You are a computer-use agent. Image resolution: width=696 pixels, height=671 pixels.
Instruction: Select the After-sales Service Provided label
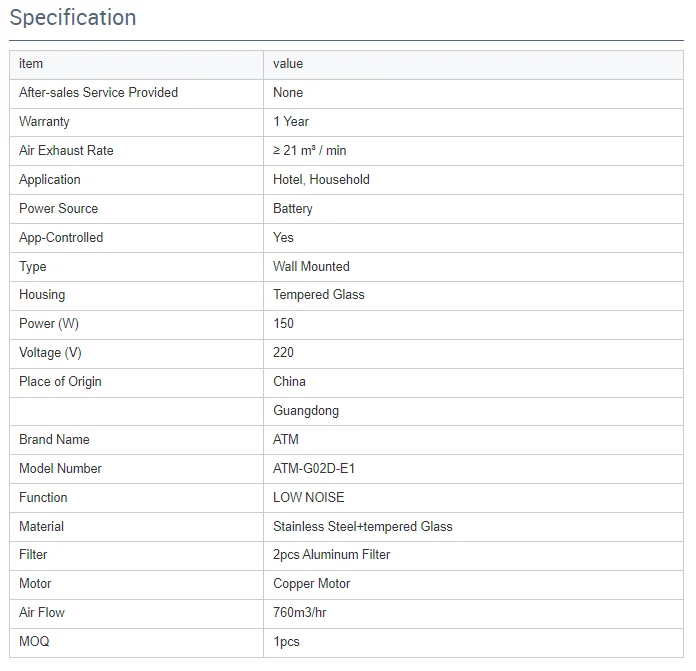pyautogui.click(x=98, y=93)
